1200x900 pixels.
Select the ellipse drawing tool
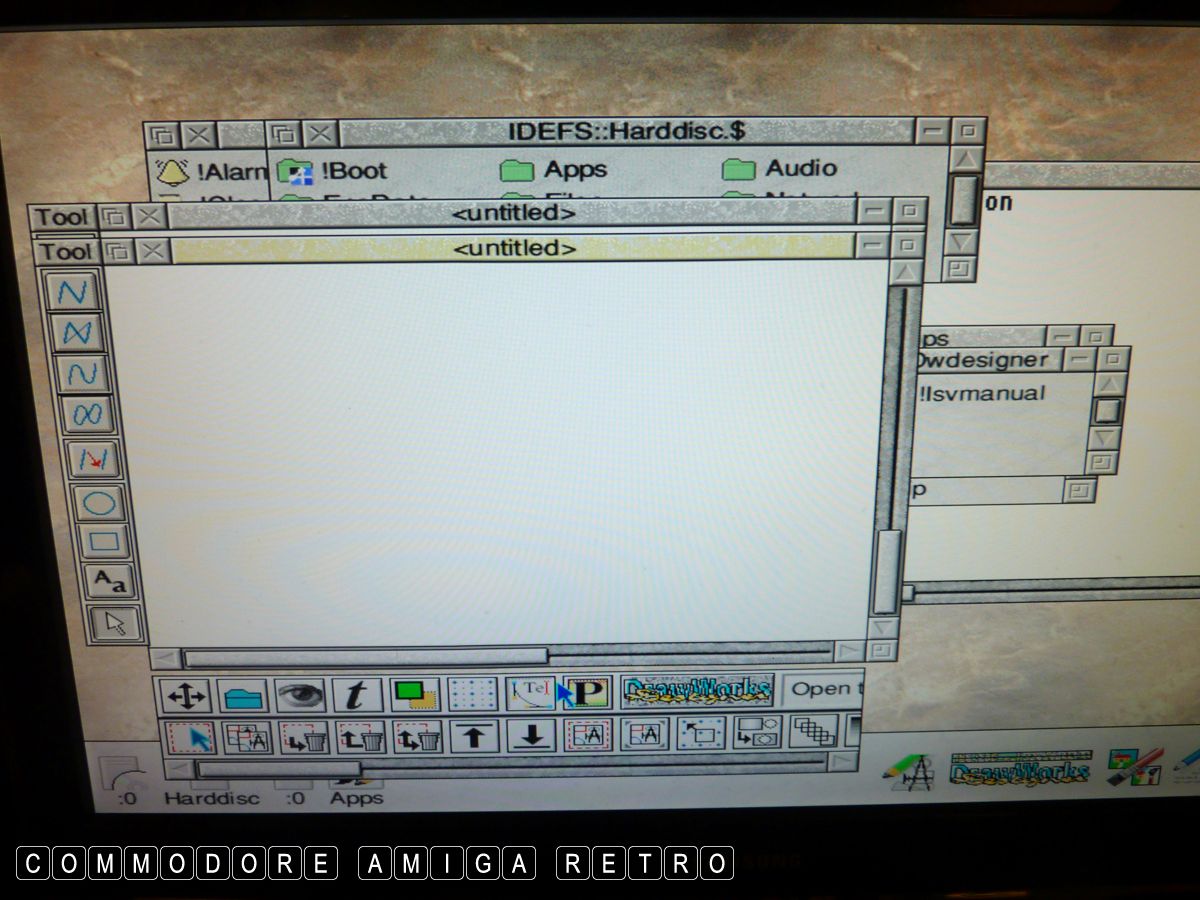point(98,502)
